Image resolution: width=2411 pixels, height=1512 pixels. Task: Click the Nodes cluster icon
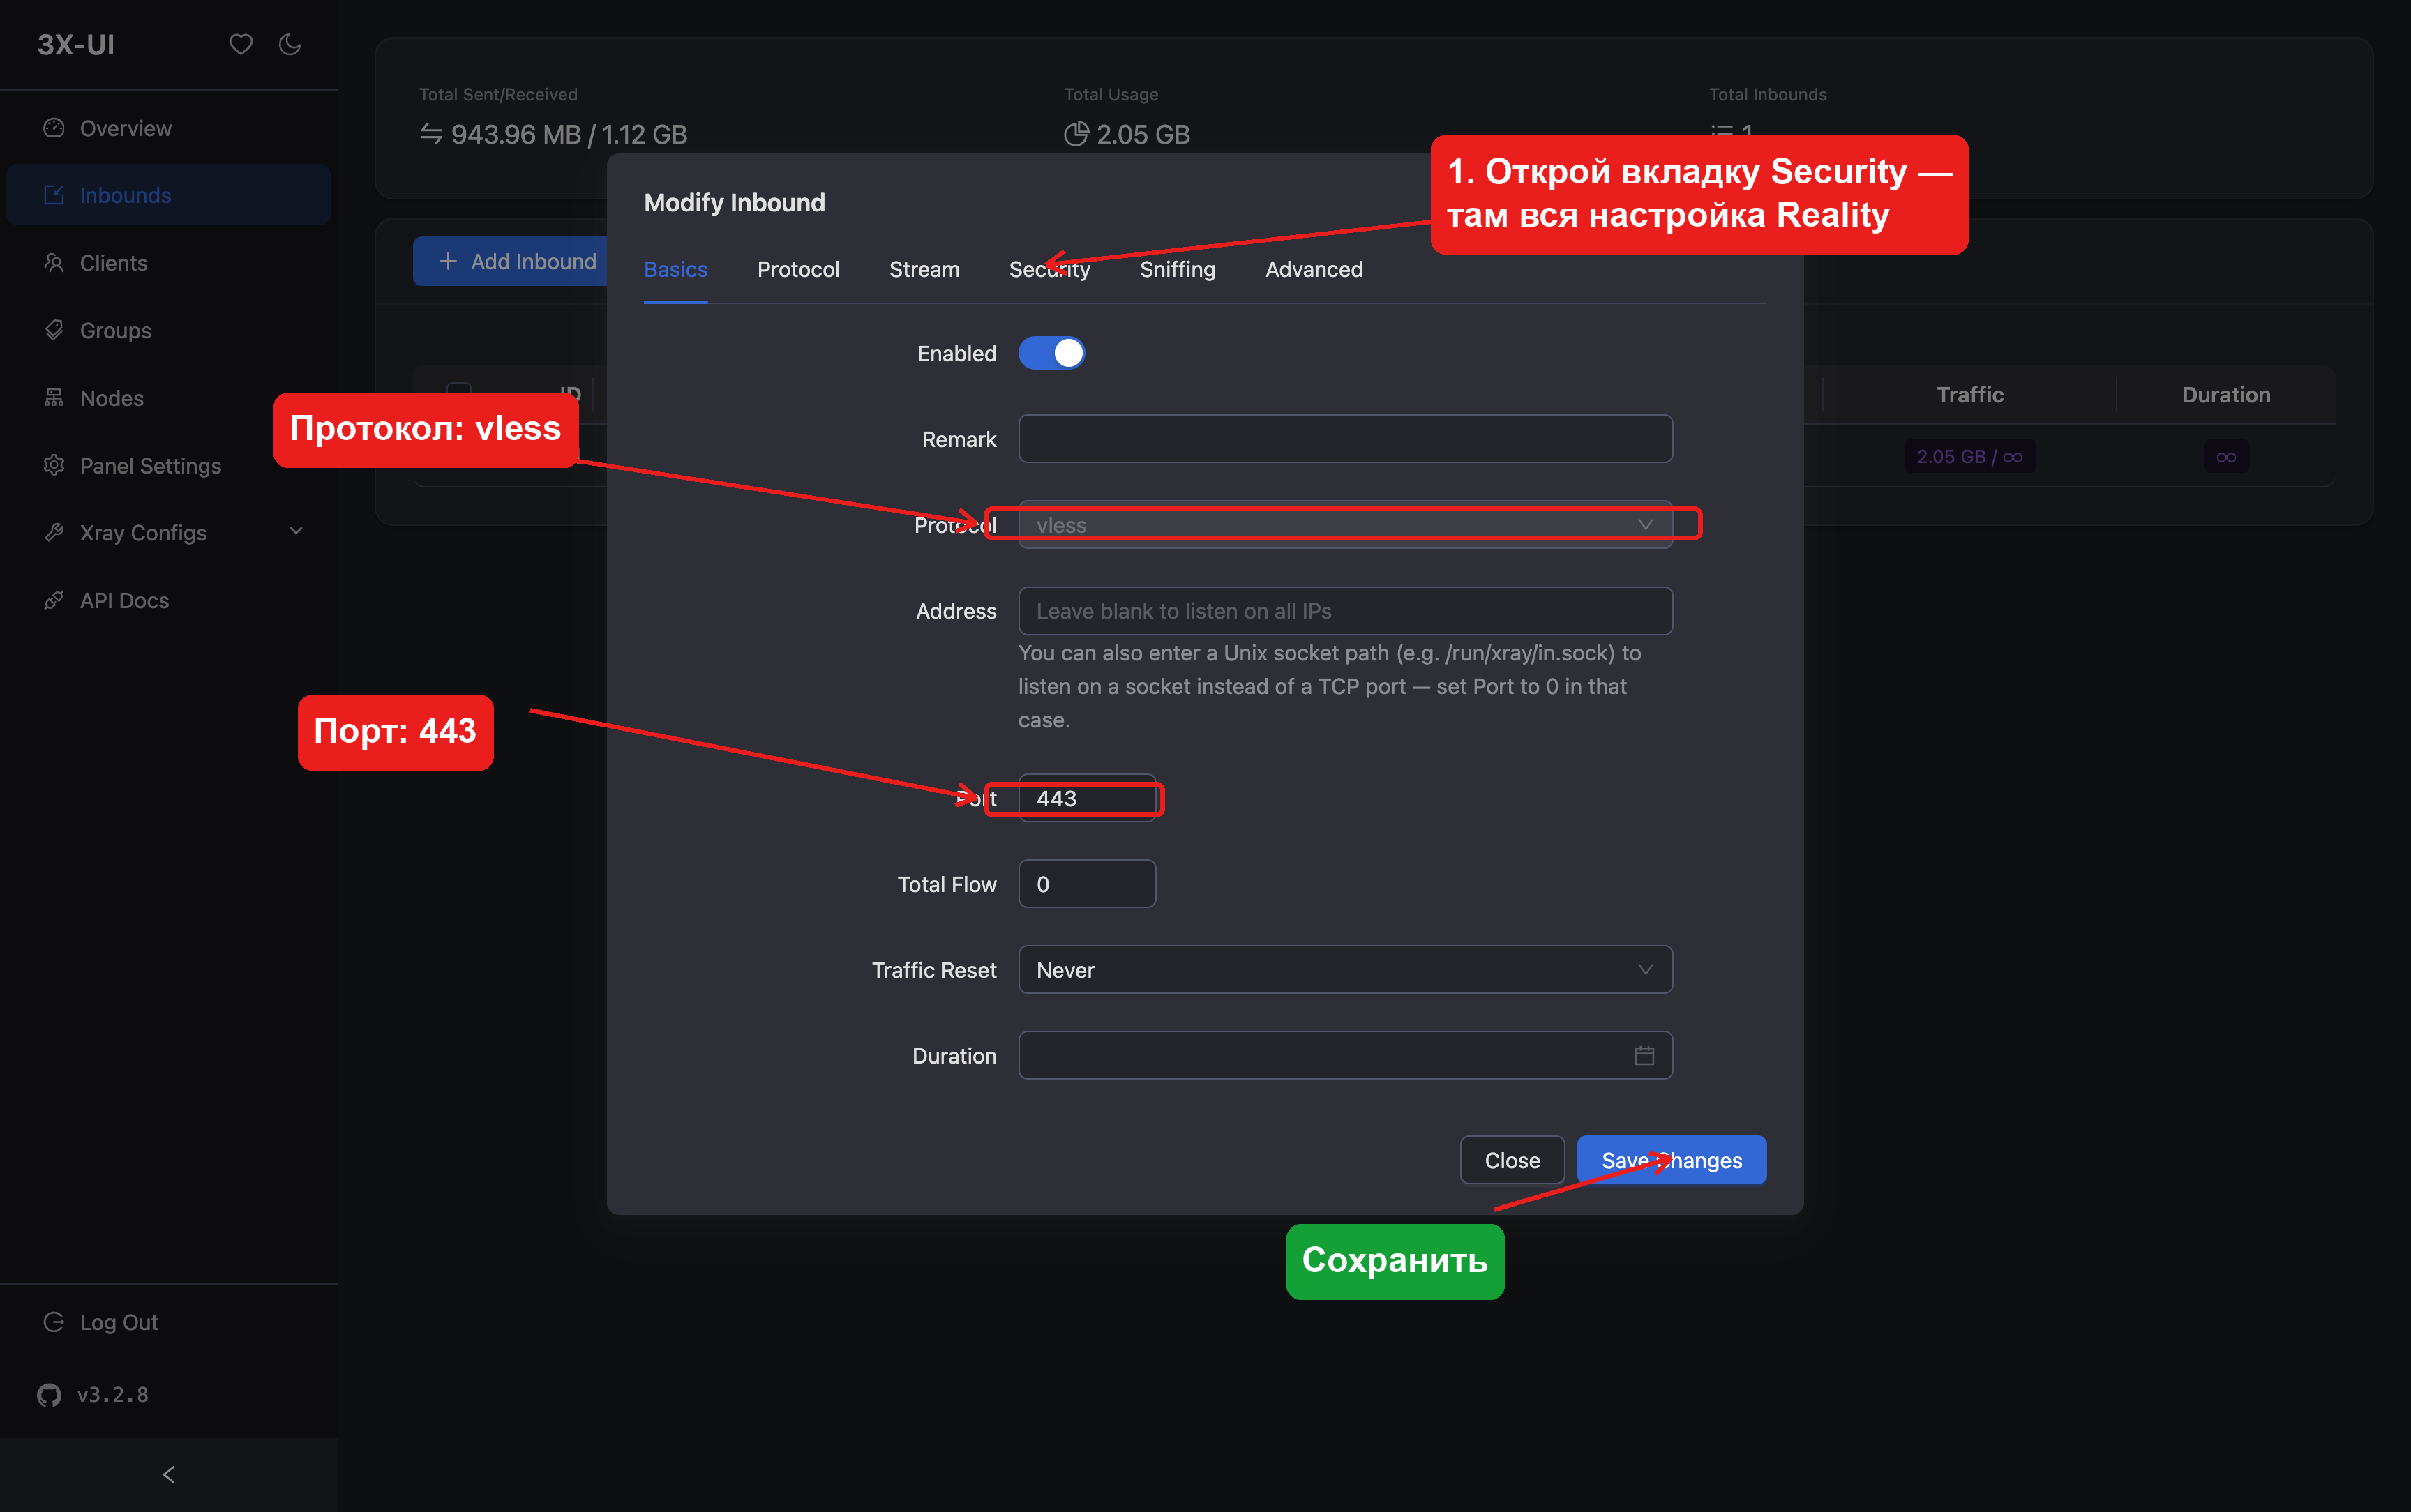pyautogui.click(x=54, y=398)
